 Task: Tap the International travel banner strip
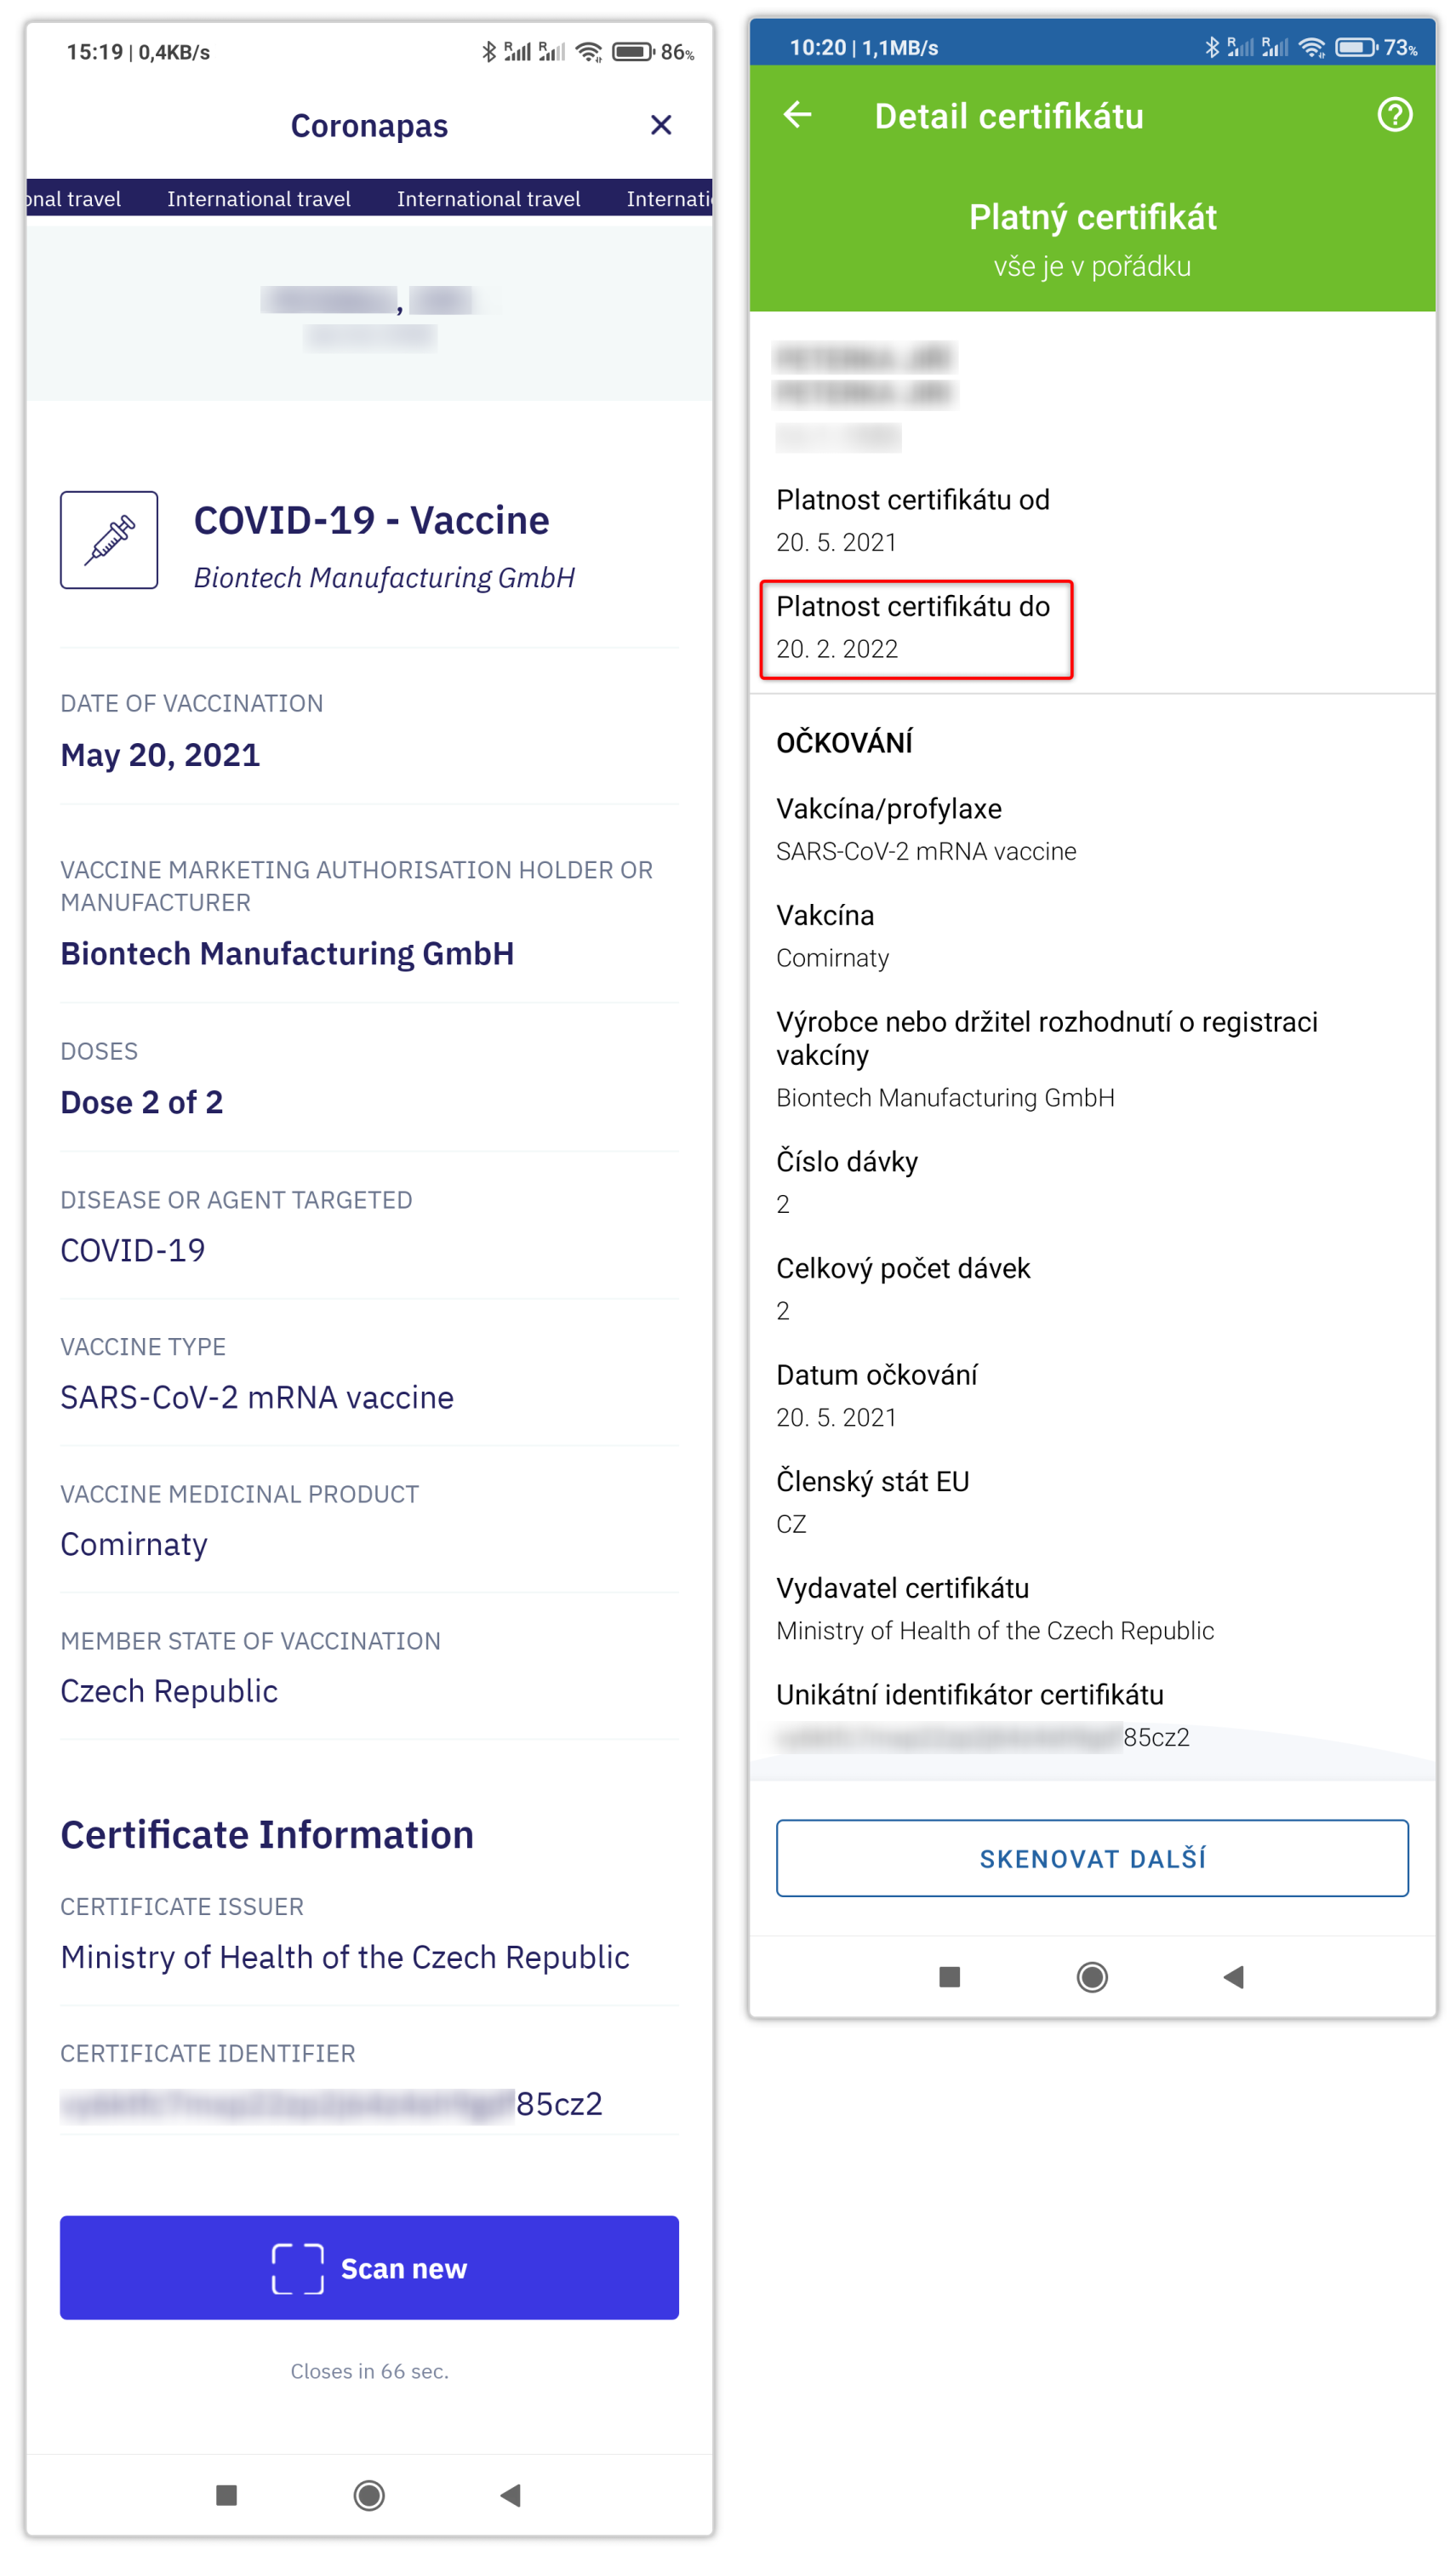(369, 199)
